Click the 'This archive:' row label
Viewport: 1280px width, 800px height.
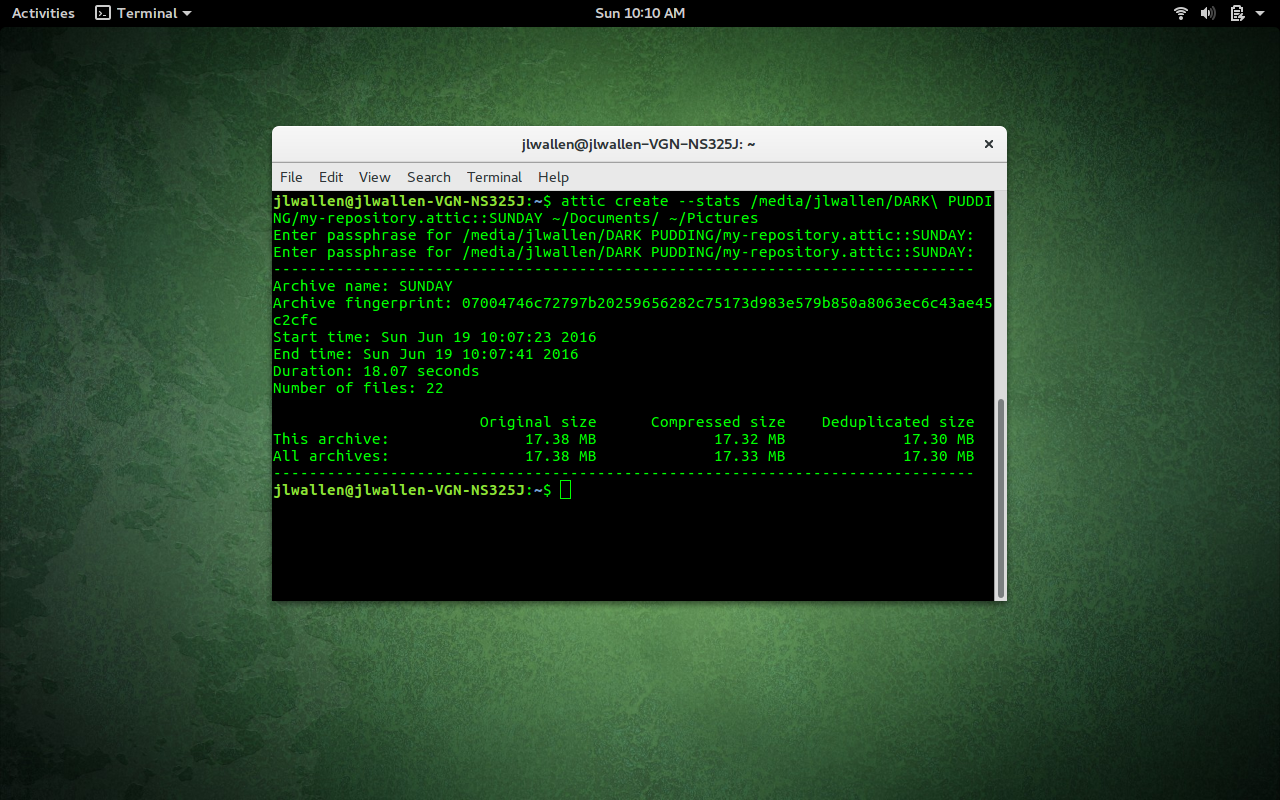(331, 439)
